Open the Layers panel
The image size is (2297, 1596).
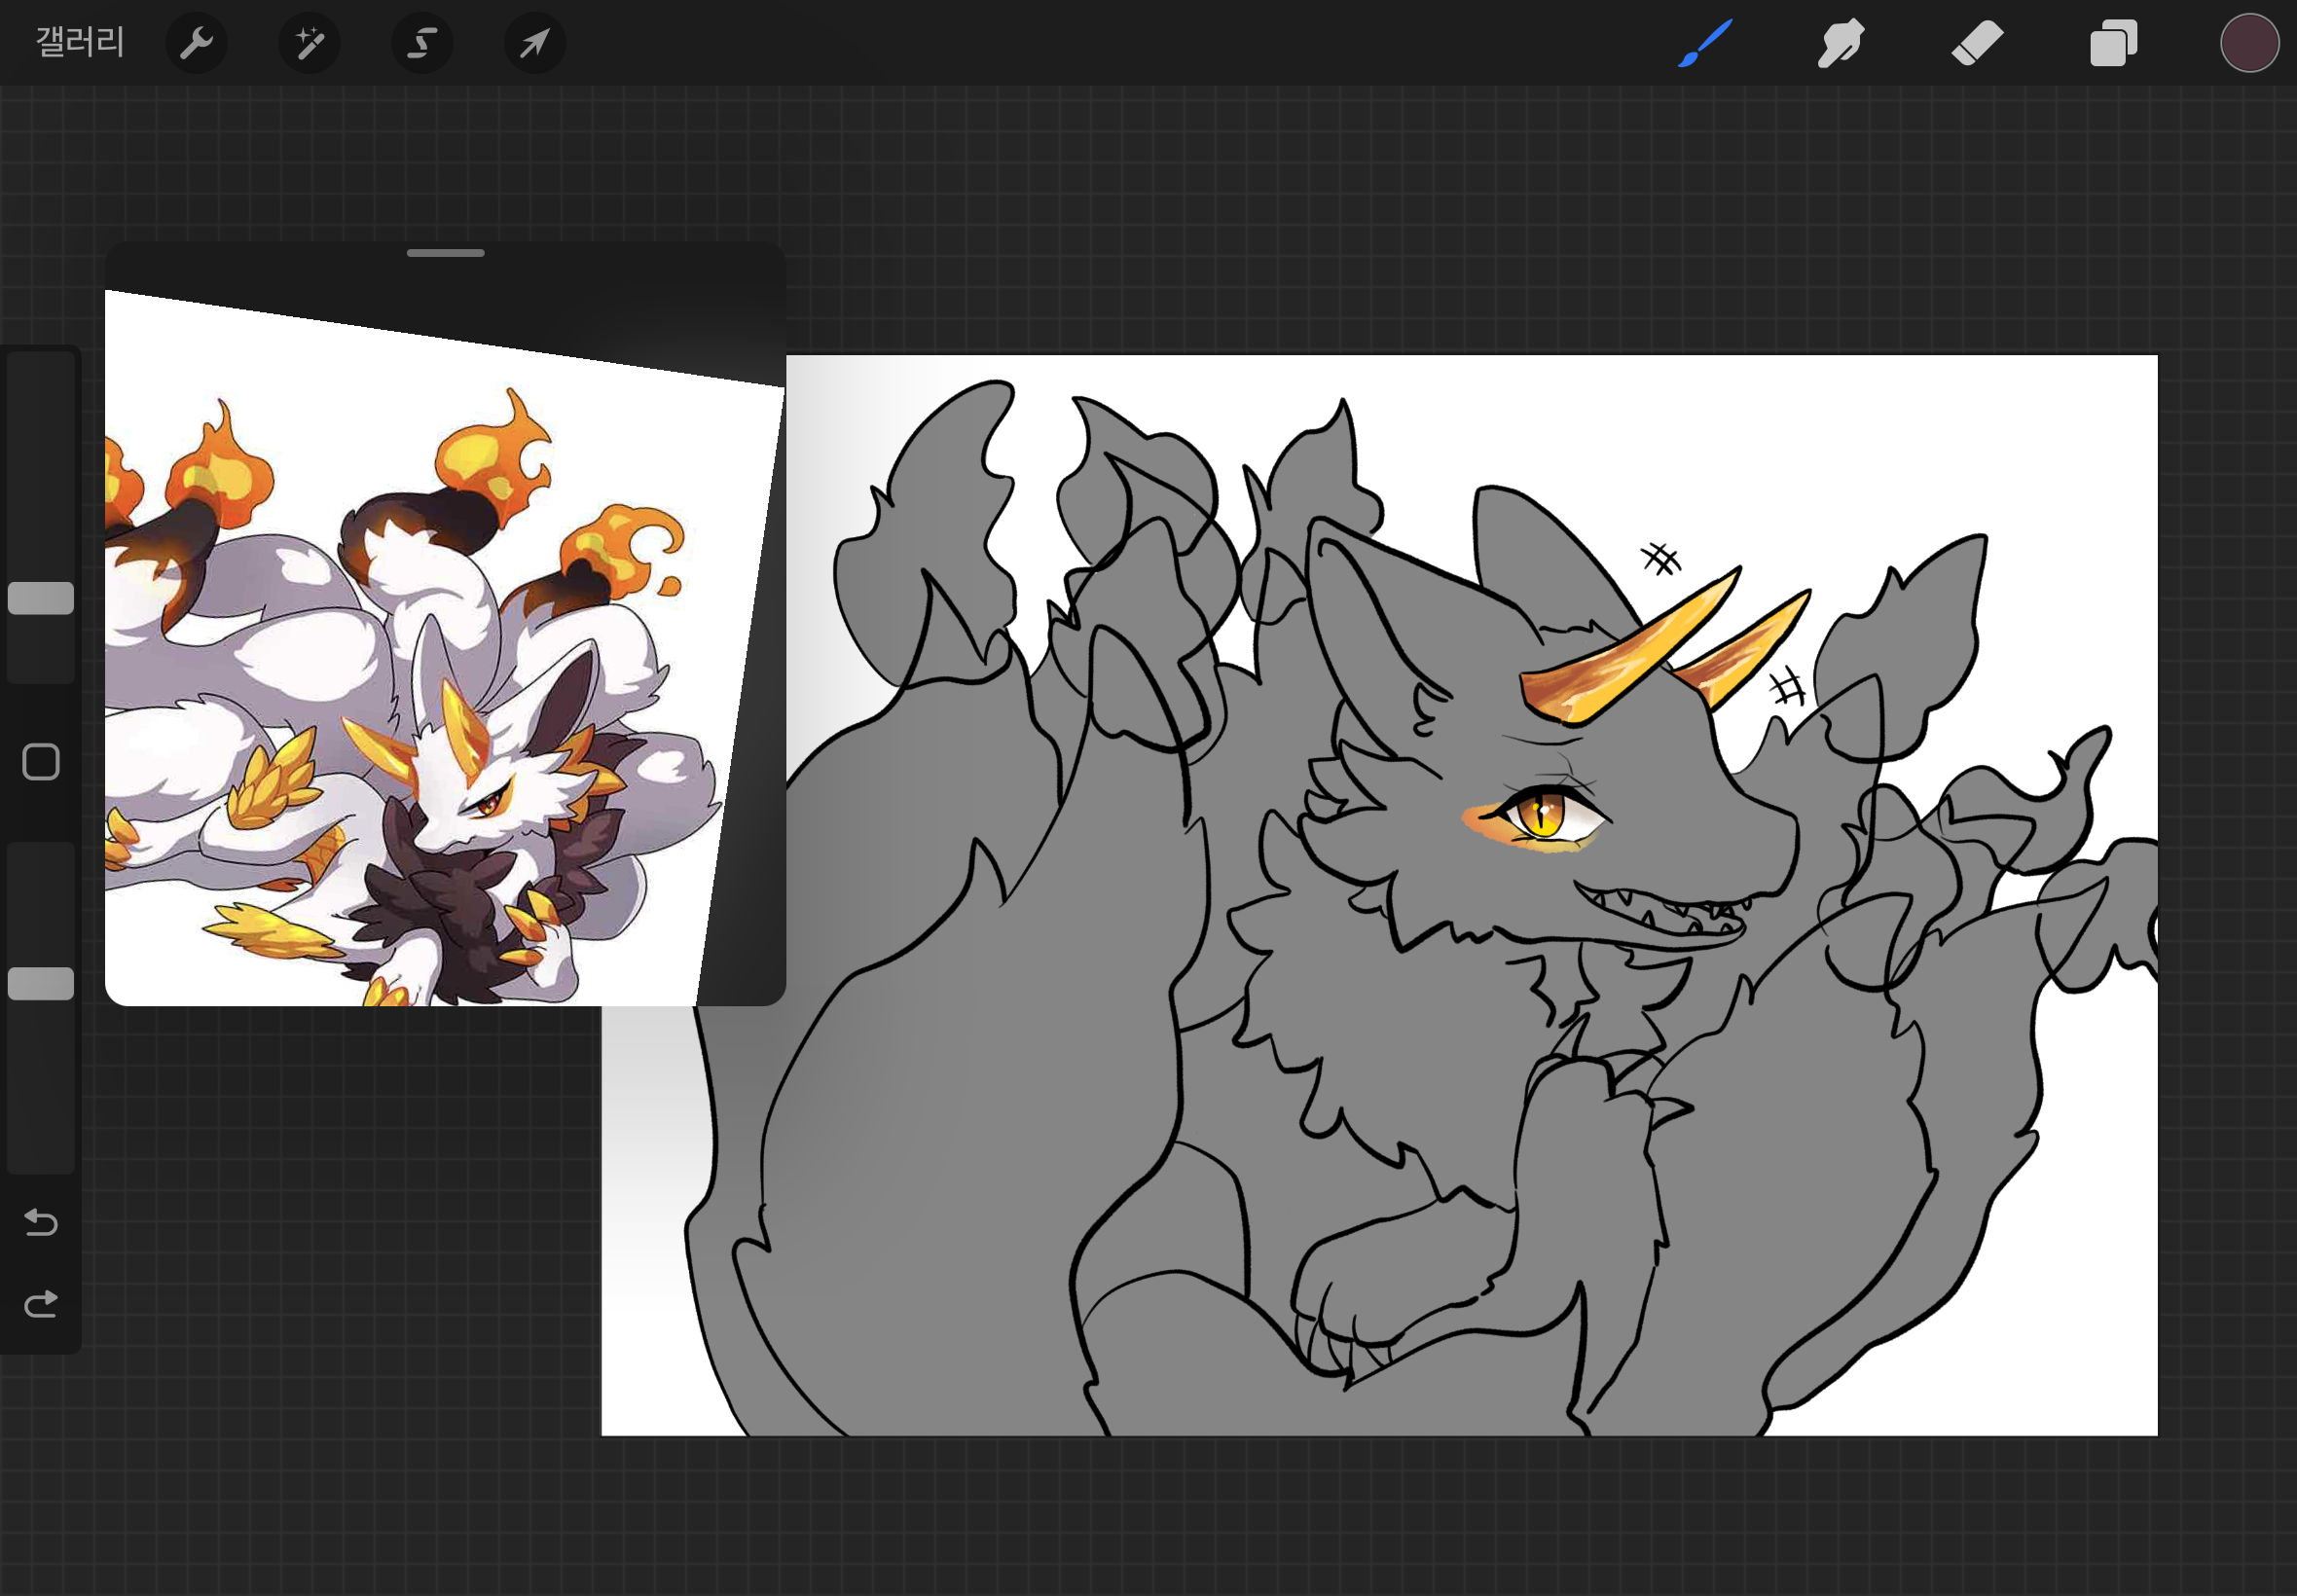pyautogui.click(x=2113, y=43)
